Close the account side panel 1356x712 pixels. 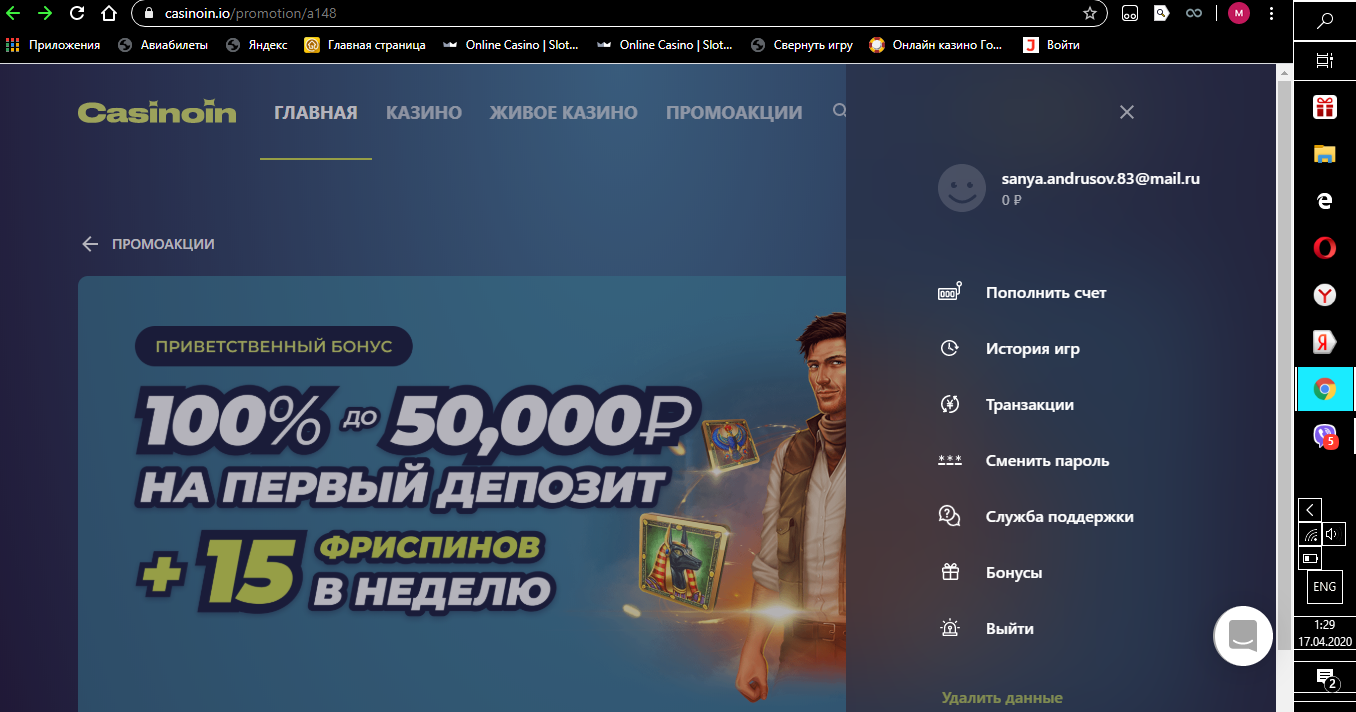click(x=1127, y=112)
